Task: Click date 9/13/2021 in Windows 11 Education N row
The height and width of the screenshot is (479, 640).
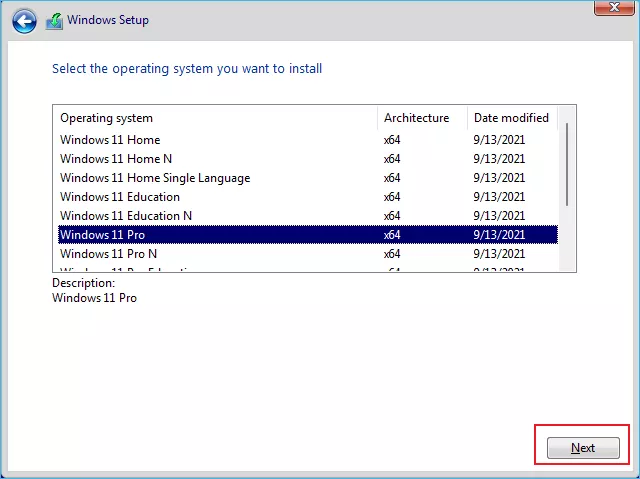Action: click(499, 216)
